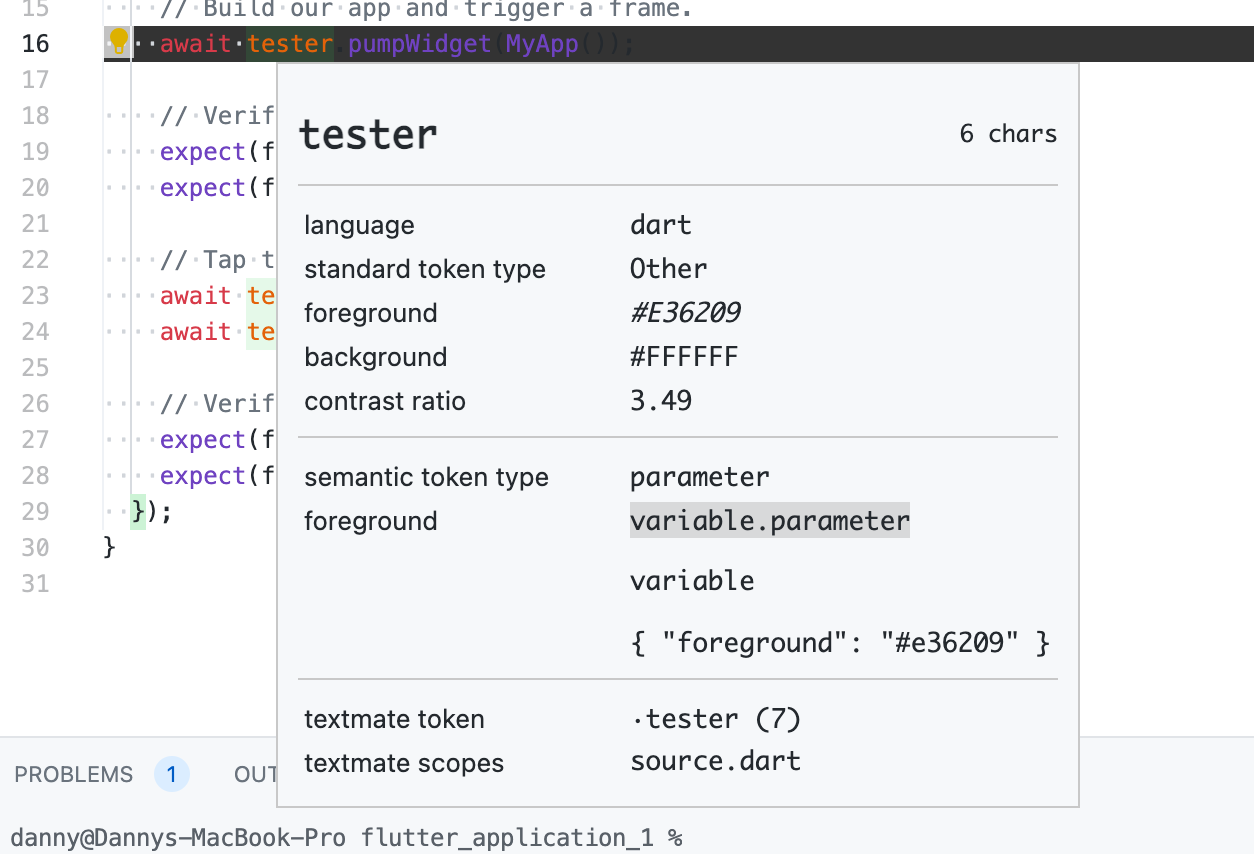
Task: Click the tester heading in the token inspector
Action: click(367, 133)
